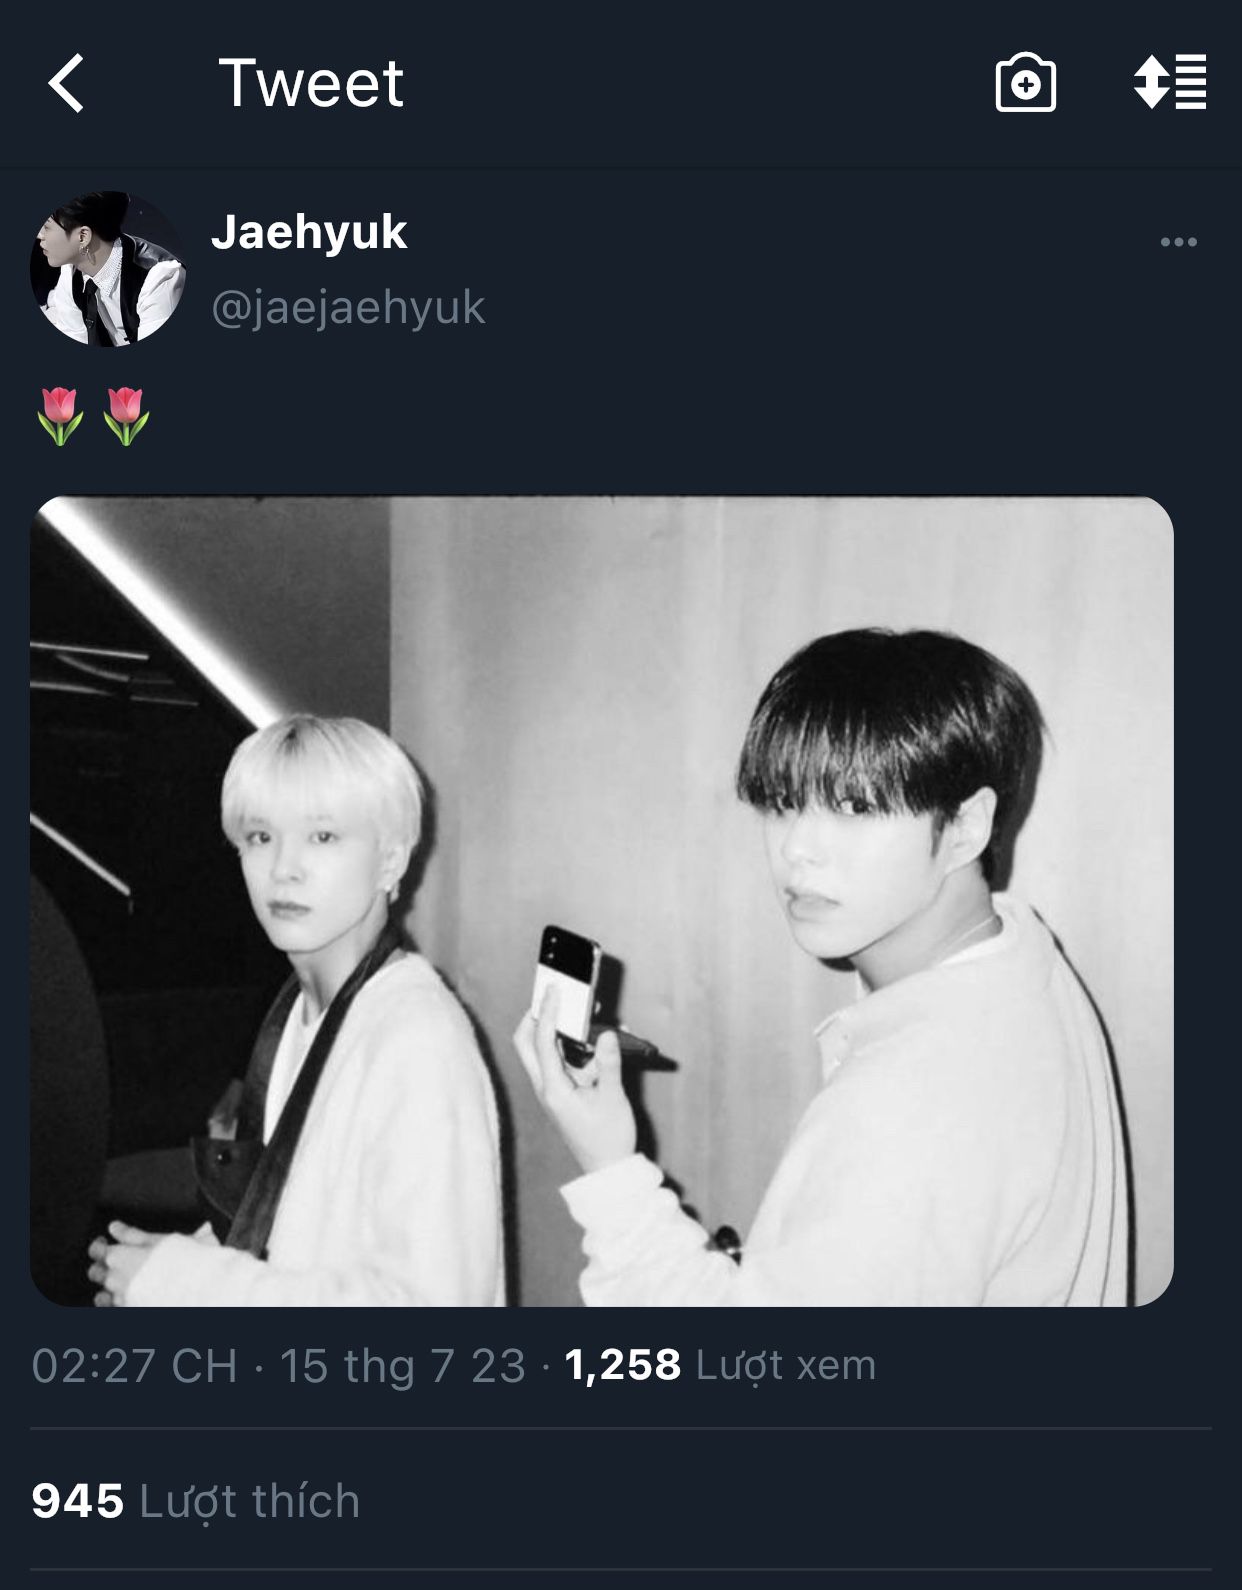Tap the Lượt xem label
This screenshot has height=1590, width=1242.
coord(786,1365)
